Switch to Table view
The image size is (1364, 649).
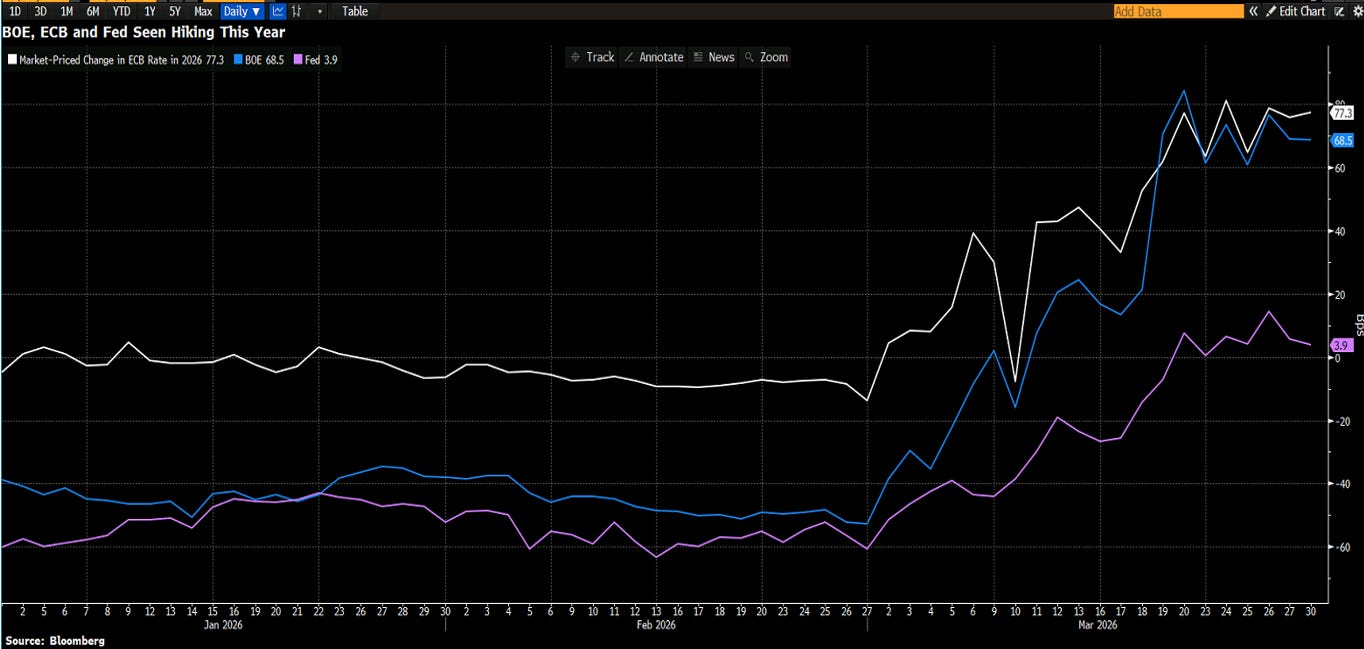point(355,11)
